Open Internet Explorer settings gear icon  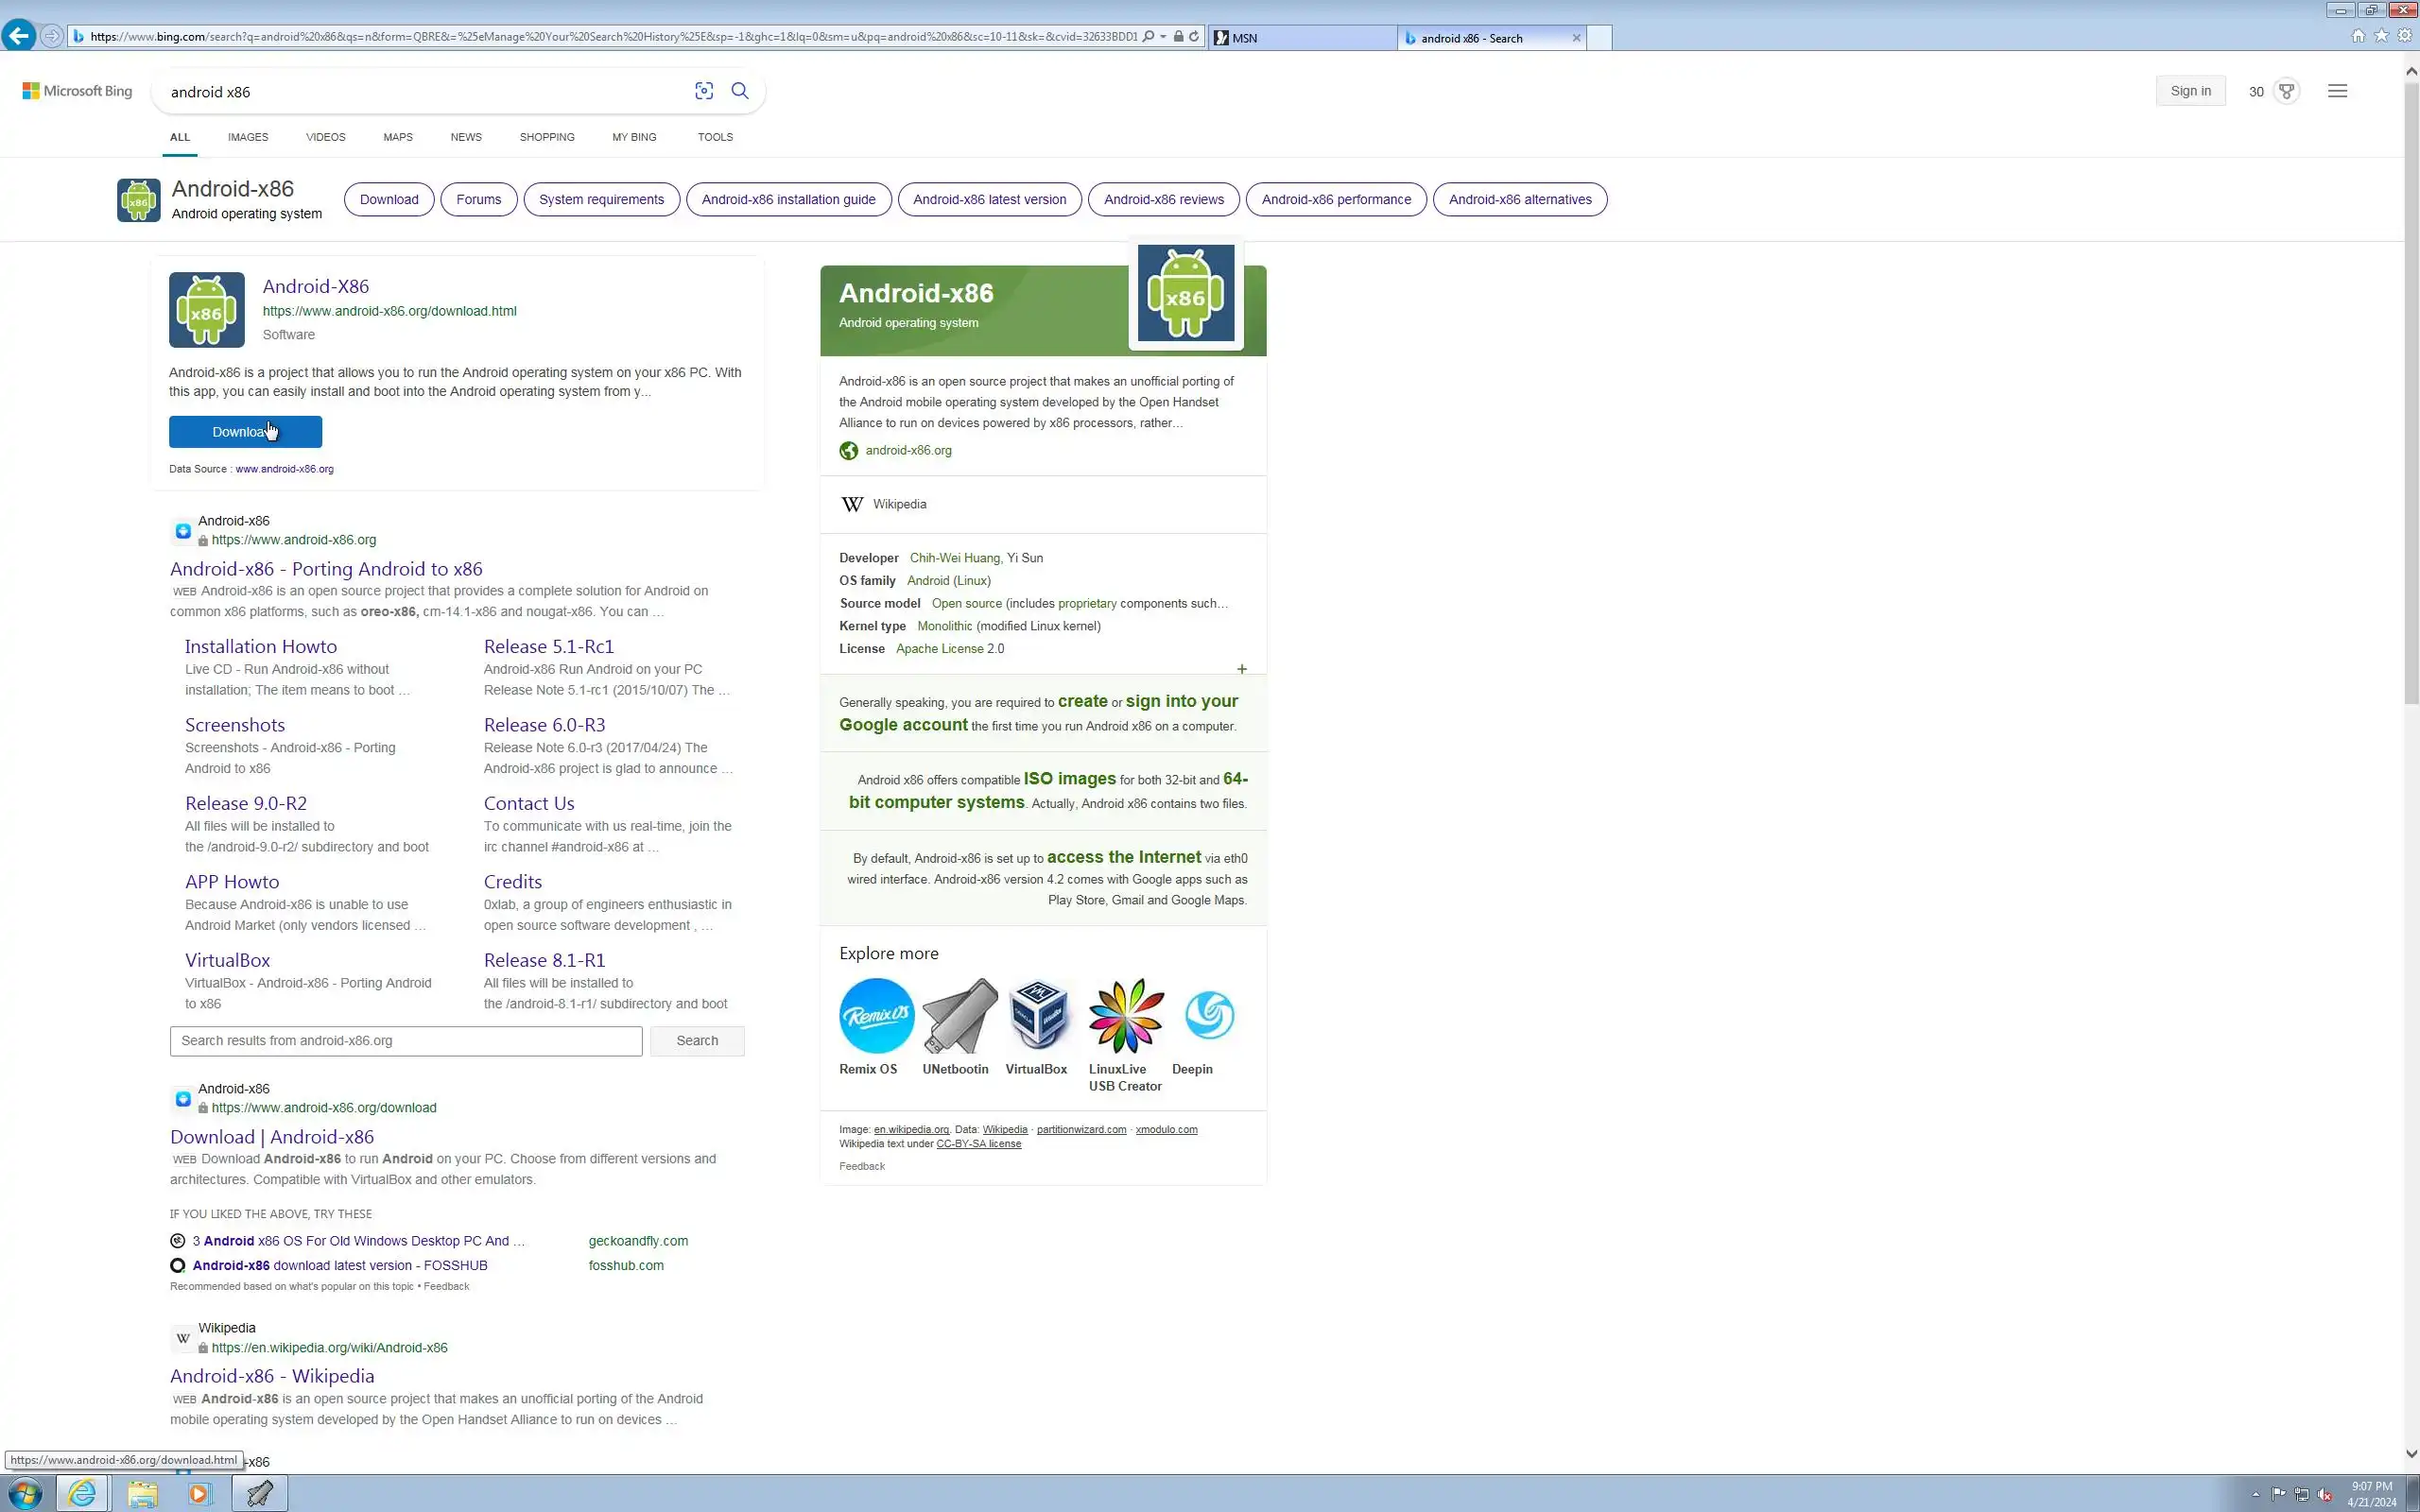(x=2405, y=36)
